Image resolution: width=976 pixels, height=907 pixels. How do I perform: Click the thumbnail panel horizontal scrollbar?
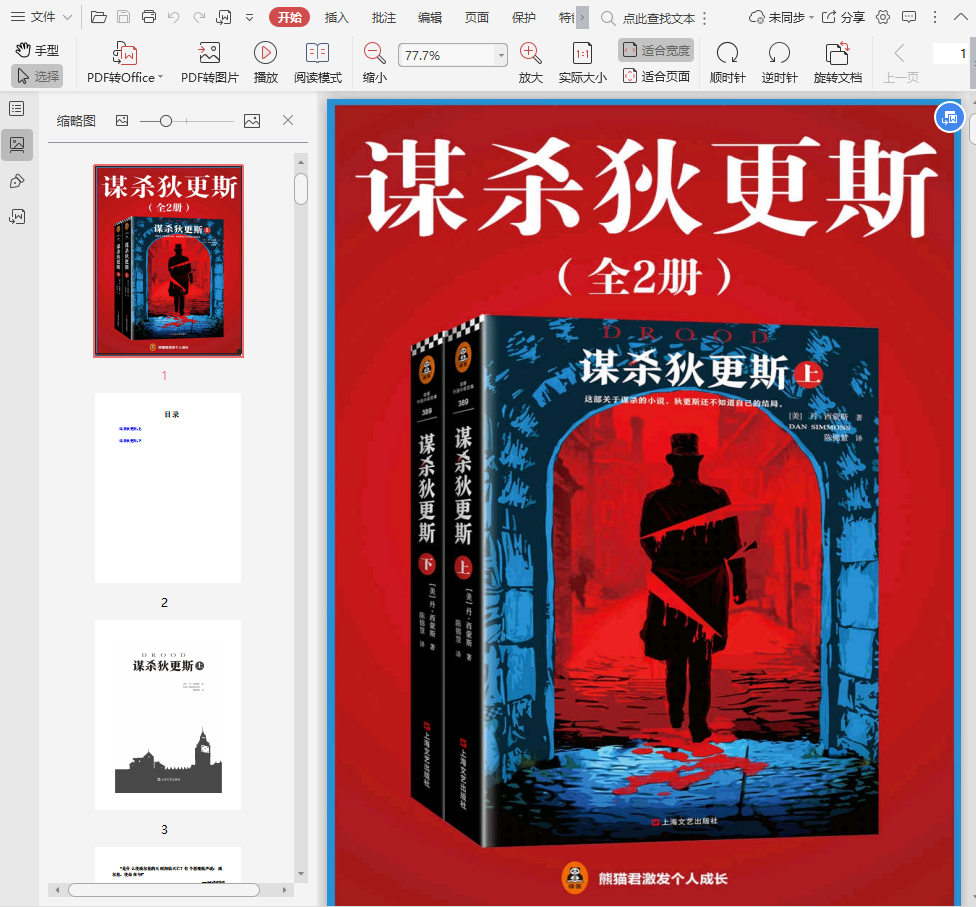[164, 890]
